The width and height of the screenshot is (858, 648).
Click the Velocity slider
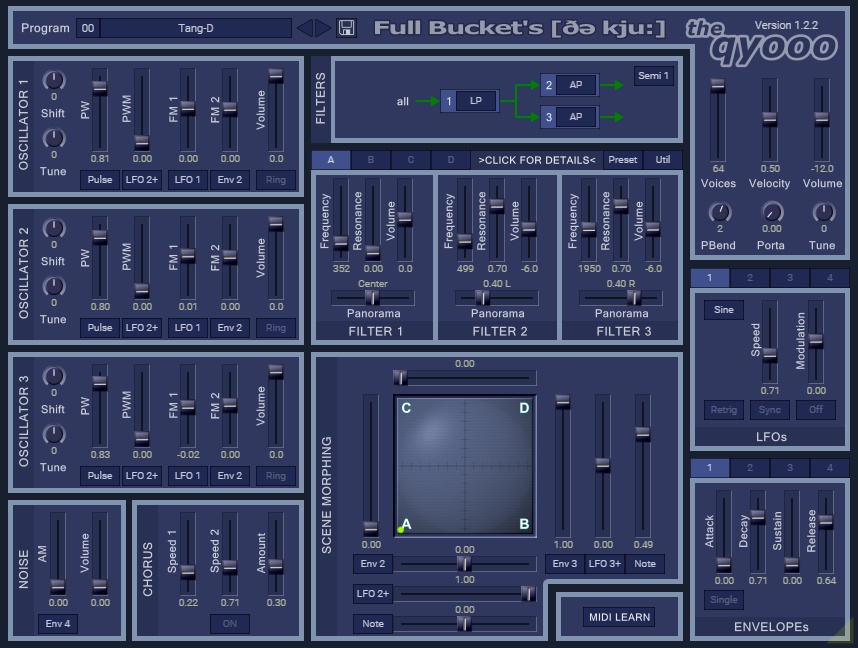(769, 120)
